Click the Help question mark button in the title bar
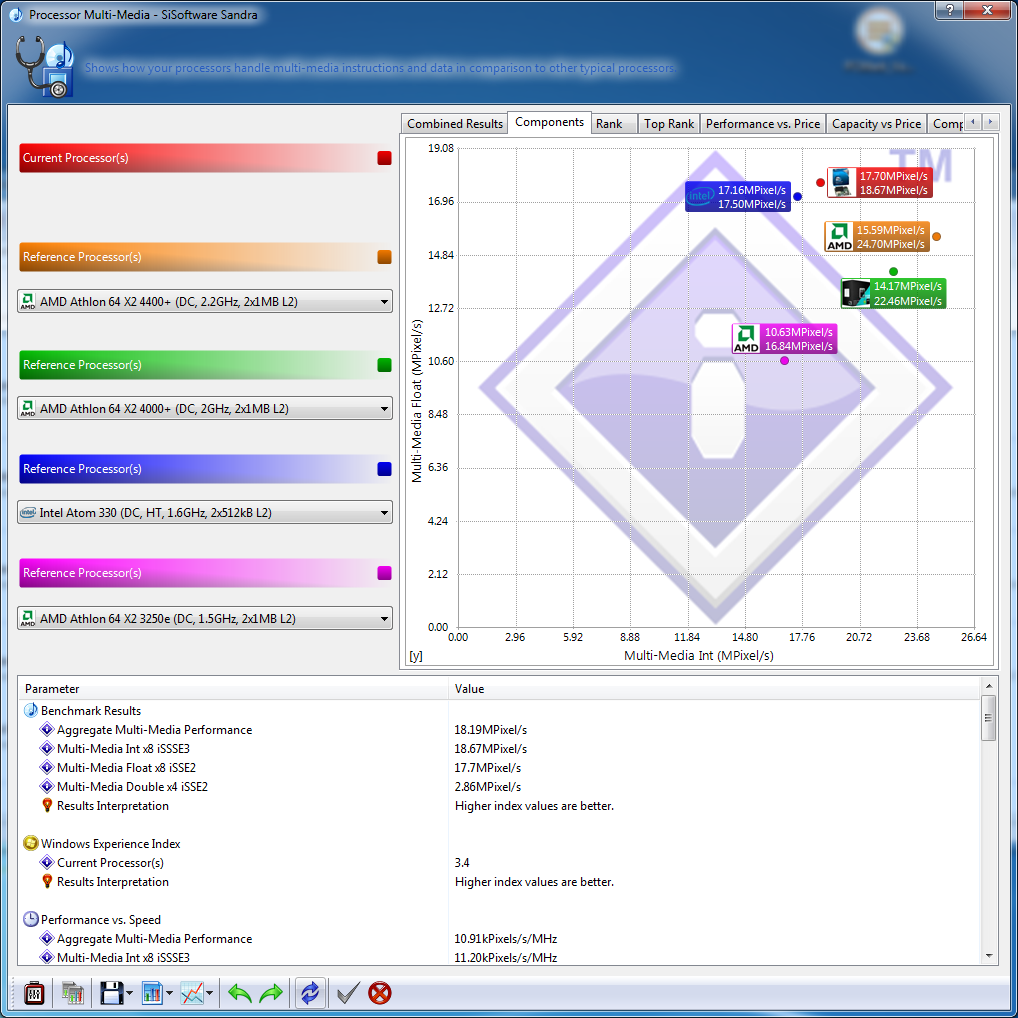Image resolution: width=1018 pixels, height=1018 pixels. 950,10
